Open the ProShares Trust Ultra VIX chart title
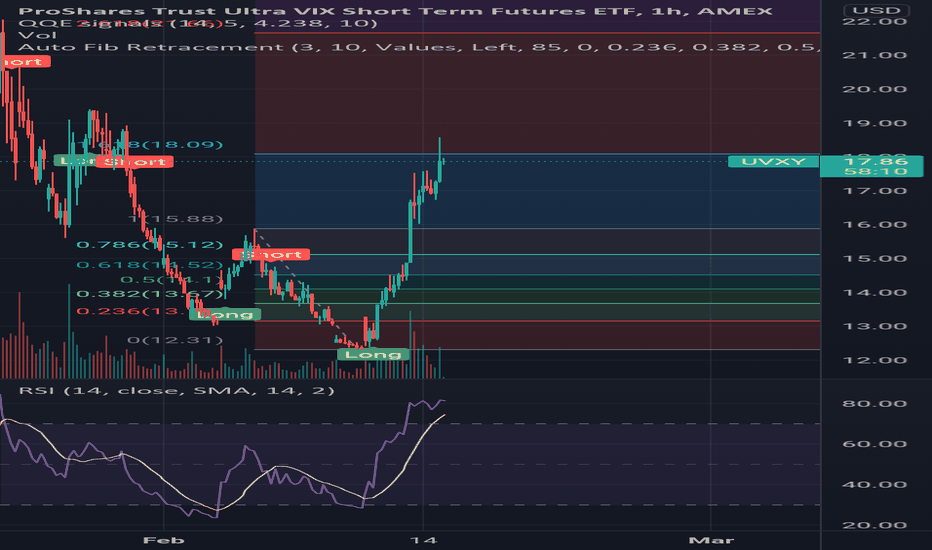This screenshot has height=550, width=932. pyautogui.click(x=395, y=11)
